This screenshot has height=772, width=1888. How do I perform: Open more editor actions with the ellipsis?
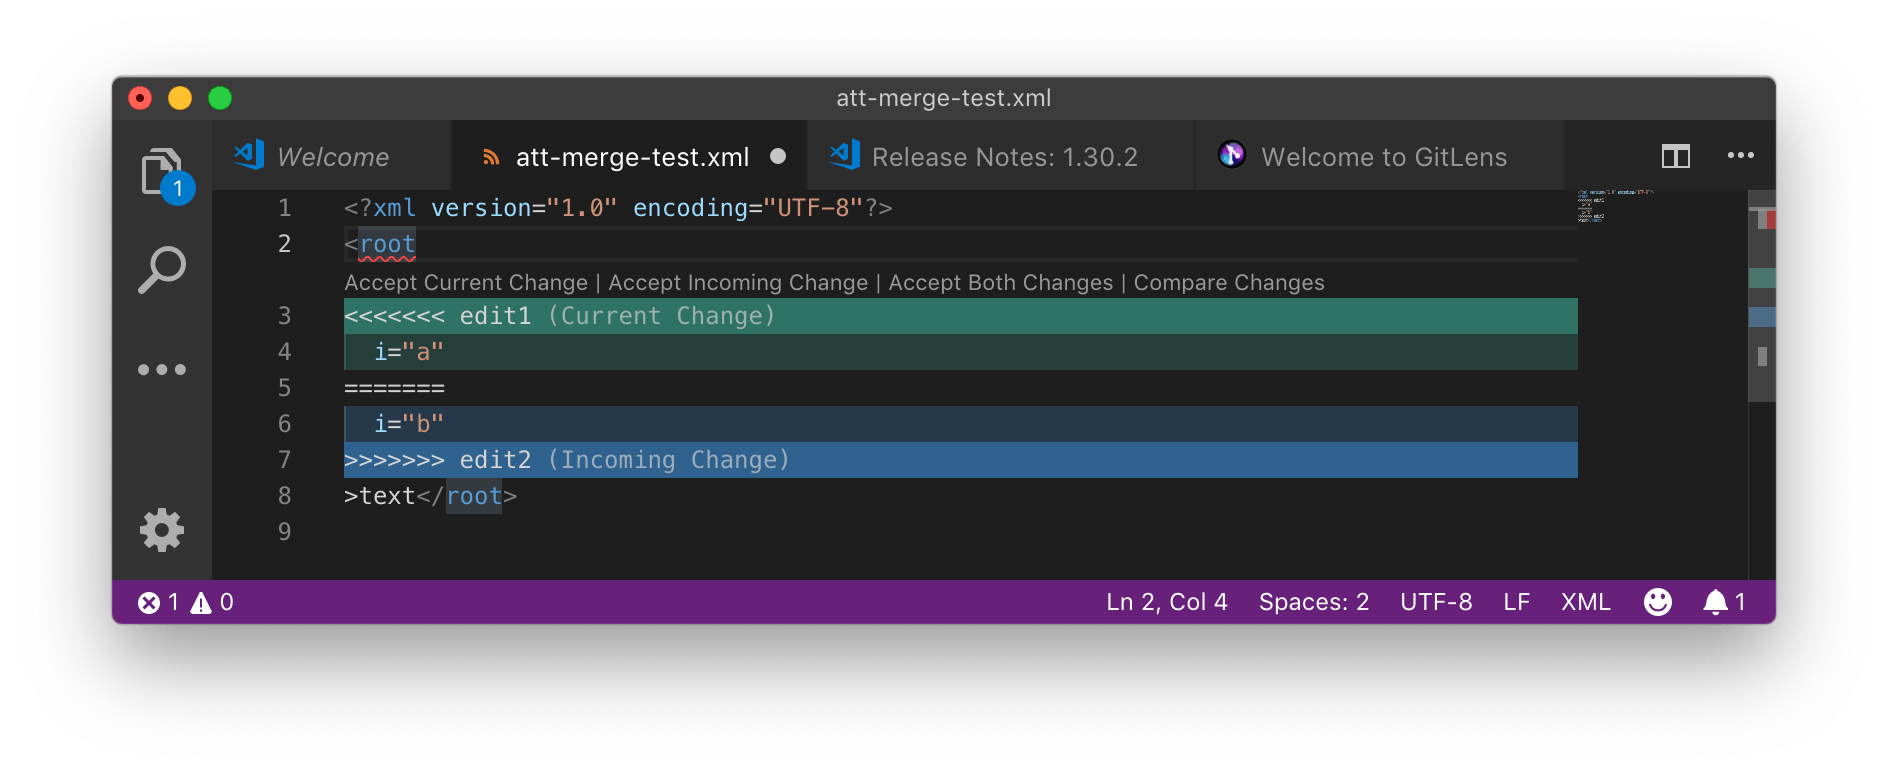(1741, 156)
